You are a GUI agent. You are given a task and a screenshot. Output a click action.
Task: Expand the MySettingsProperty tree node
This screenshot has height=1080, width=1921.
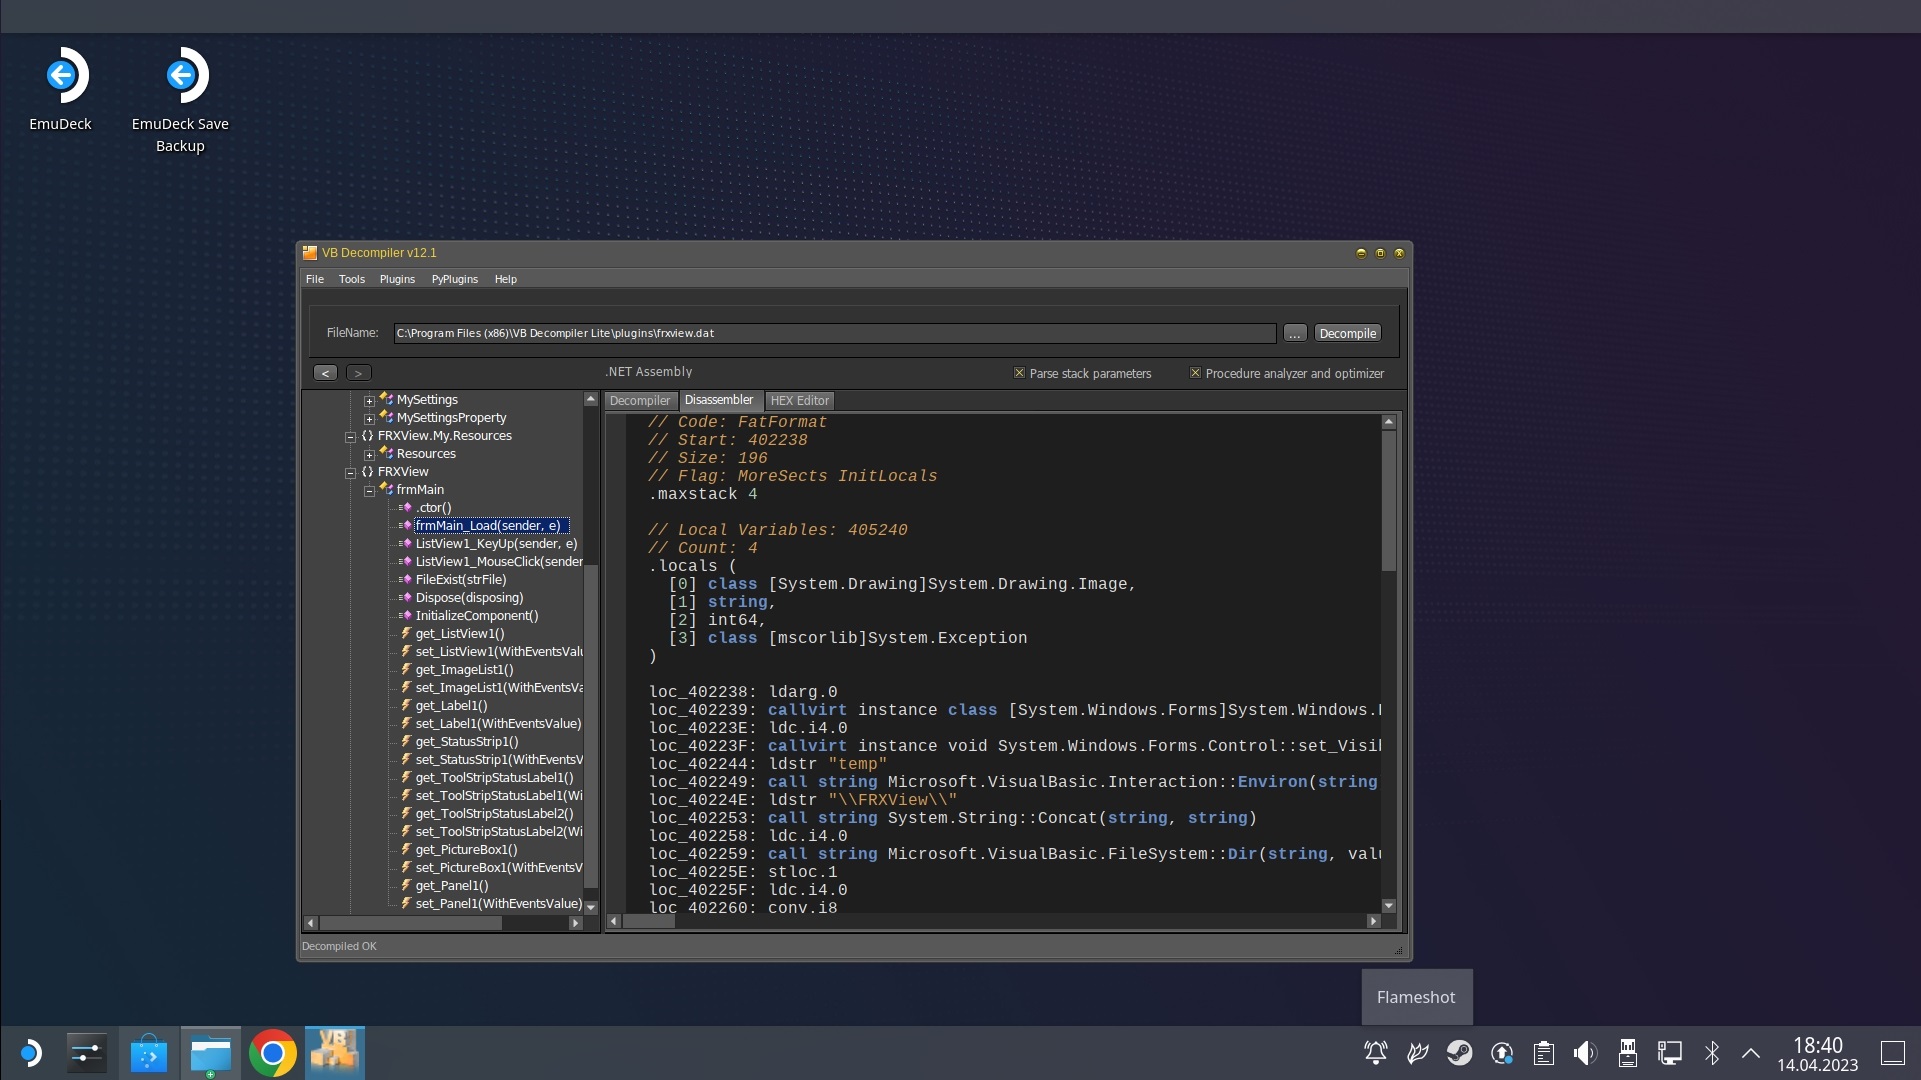(369, 419)
